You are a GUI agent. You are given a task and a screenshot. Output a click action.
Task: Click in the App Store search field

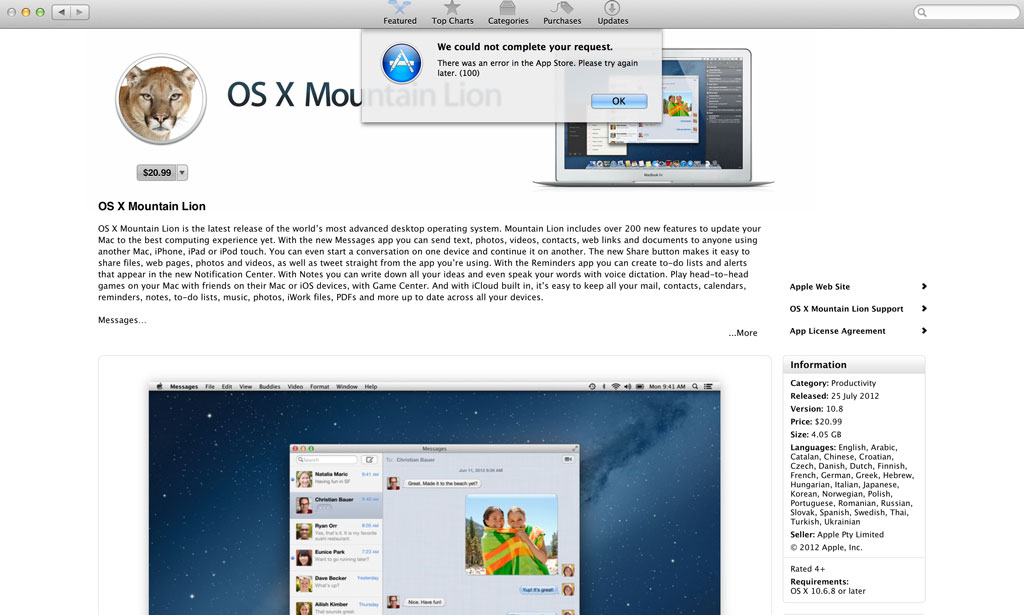(x=967, y=12)
